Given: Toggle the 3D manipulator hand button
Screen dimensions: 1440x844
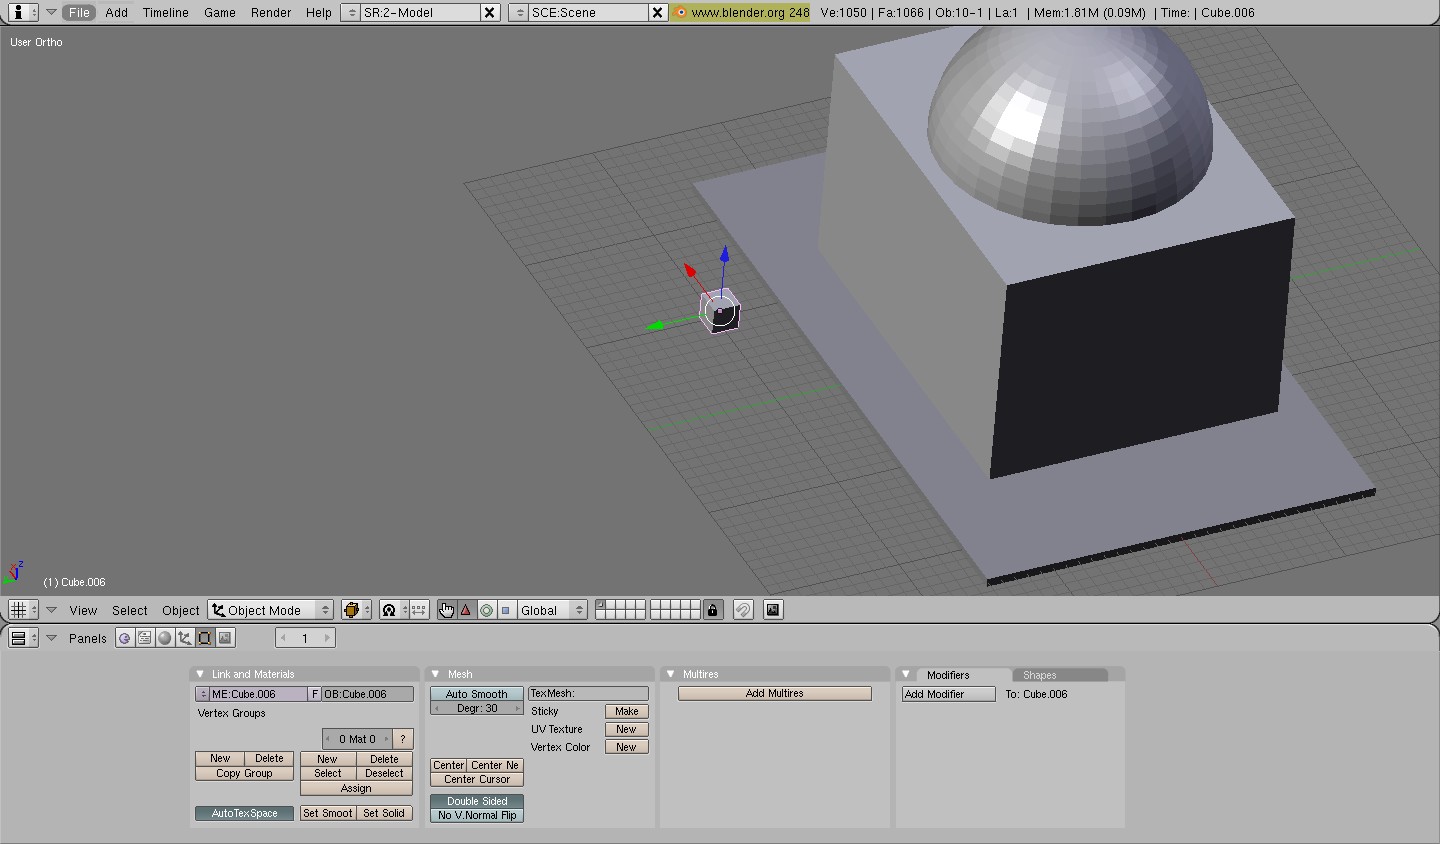Looking at the screenshot, I should [447, 610].
